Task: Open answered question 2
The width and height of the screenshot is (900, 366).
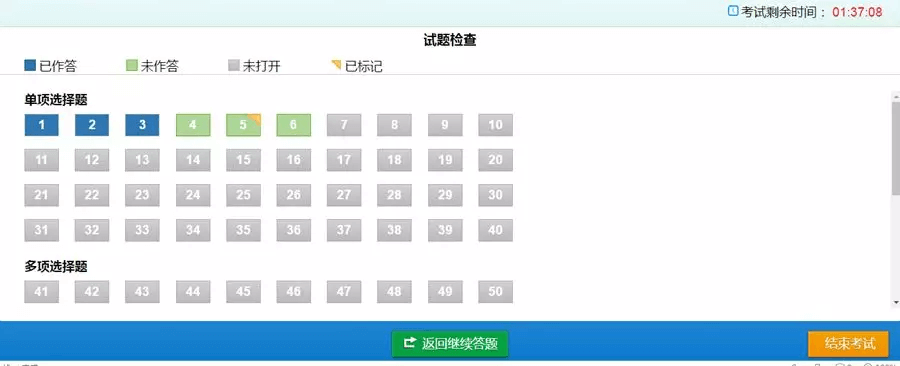Action: [92, 125]
